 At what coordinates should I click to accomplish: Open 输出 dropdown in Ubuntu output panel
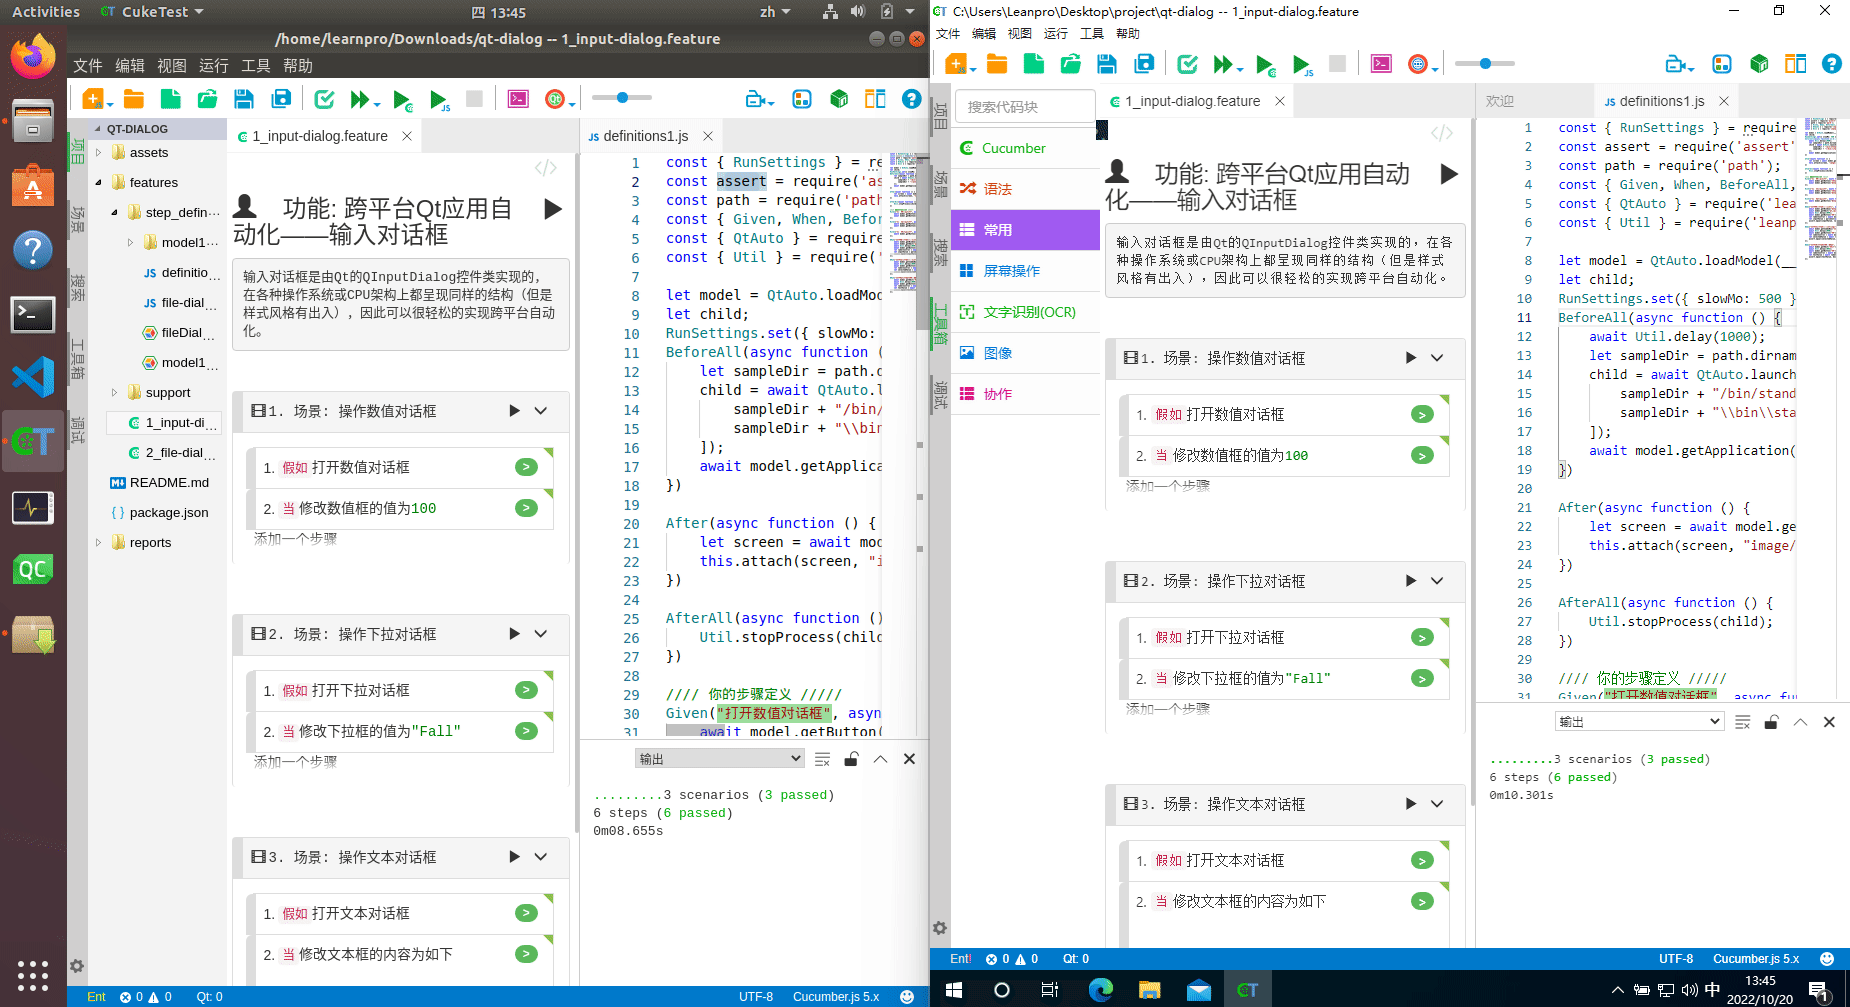(720, 759)
